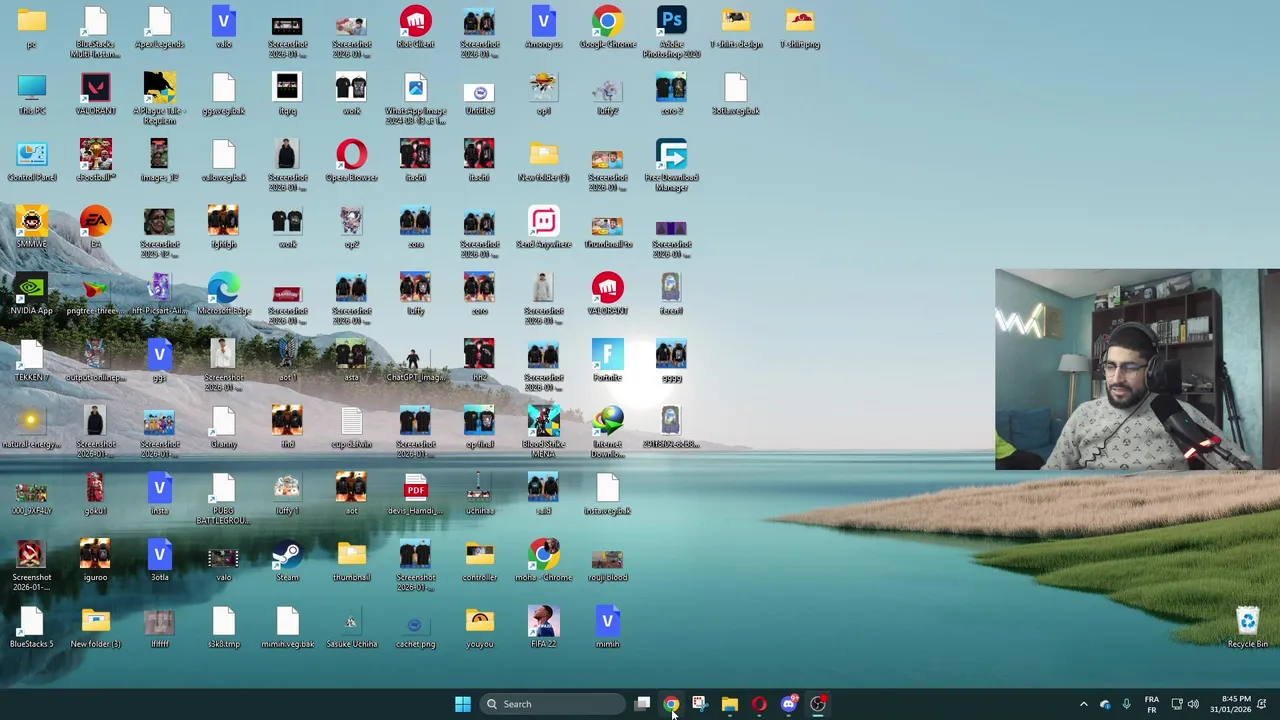Open the Riot Client desktop shortcut

[x=415, y=28]
